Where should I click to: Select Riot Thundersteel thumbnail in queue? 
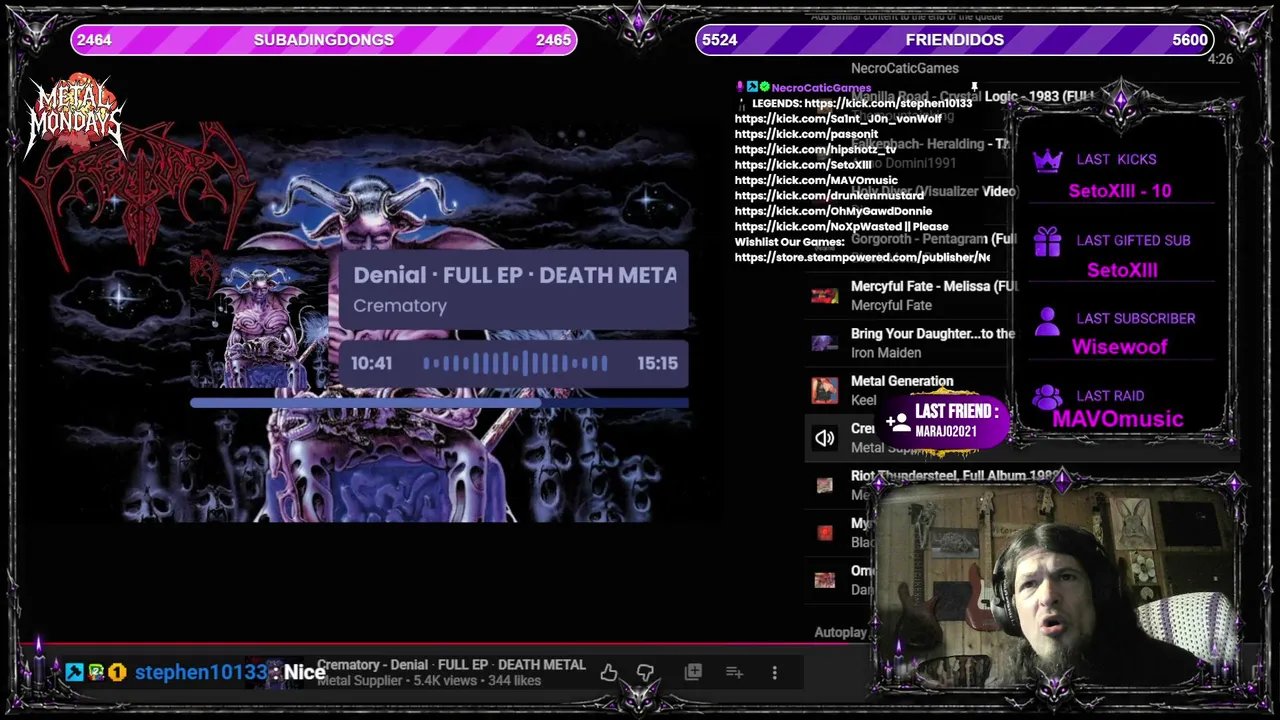(824, 485)
